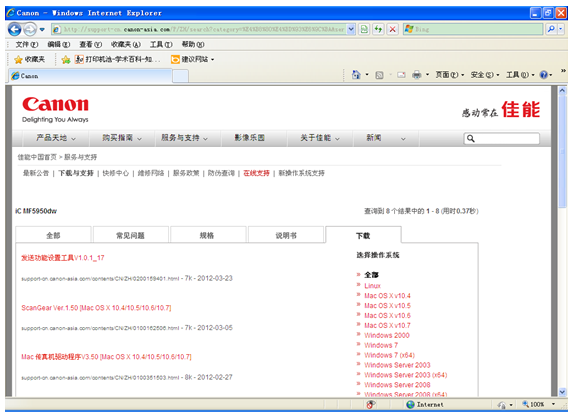576x419 pixels.
Task: Expand the command bar chevron overflow
Action: 563,71
